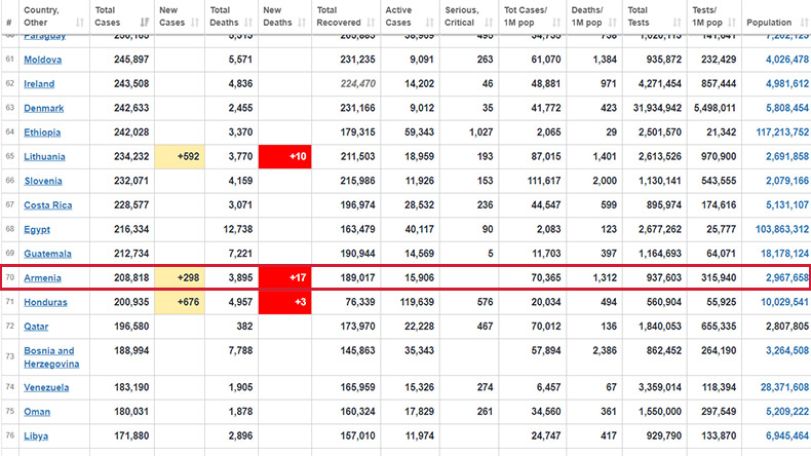Sort by New Cases column arrow icon

[x=195, y=22]
